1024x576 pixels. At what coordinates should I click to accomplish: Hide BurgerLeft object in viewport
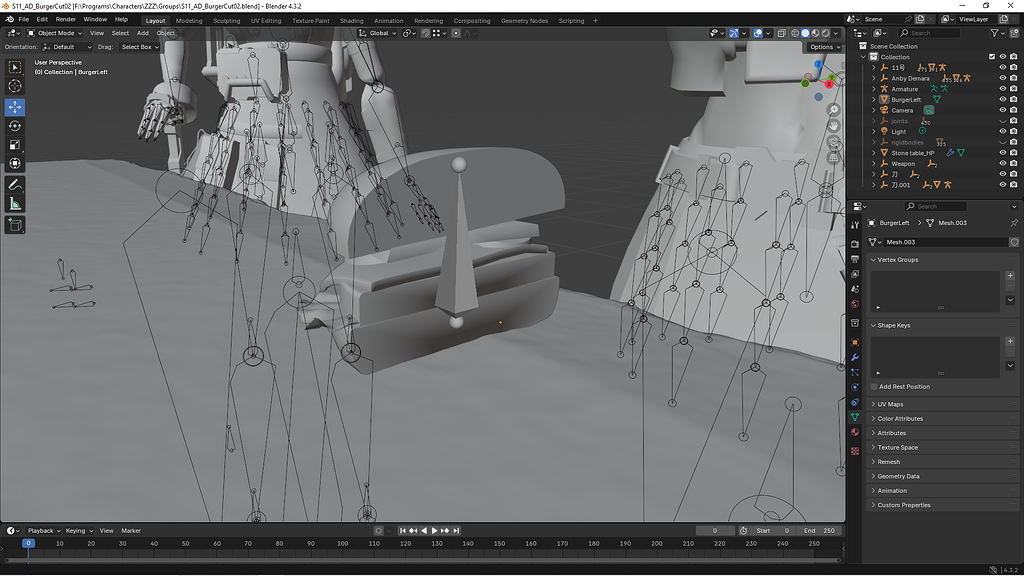pyautogui.click(x=1002, y=99)
